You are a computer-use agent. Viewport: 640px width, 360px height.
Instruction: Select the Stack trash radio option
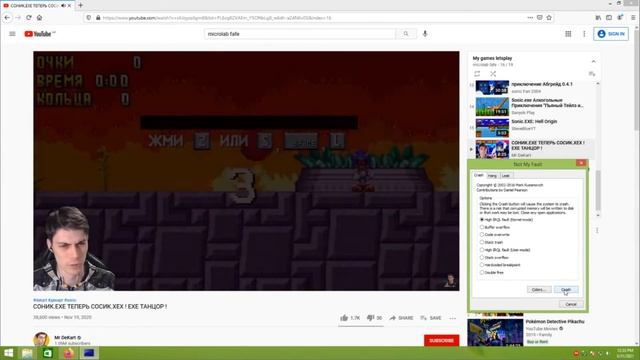tap(482, 242)
